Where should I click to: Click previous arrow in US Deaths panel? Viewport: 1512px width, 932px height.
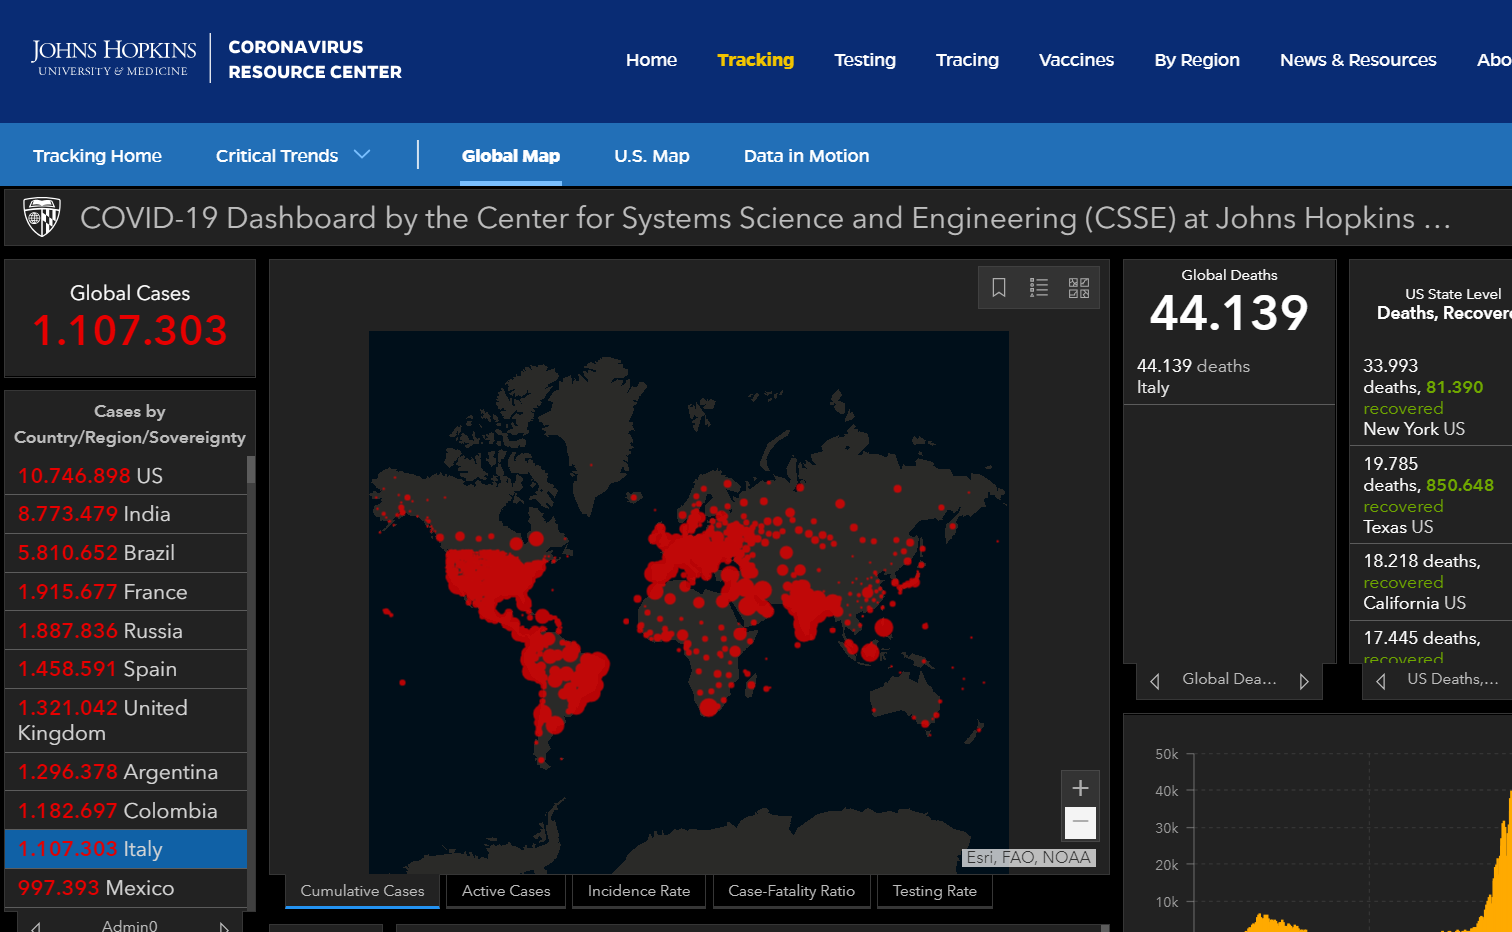[1381, 681]
